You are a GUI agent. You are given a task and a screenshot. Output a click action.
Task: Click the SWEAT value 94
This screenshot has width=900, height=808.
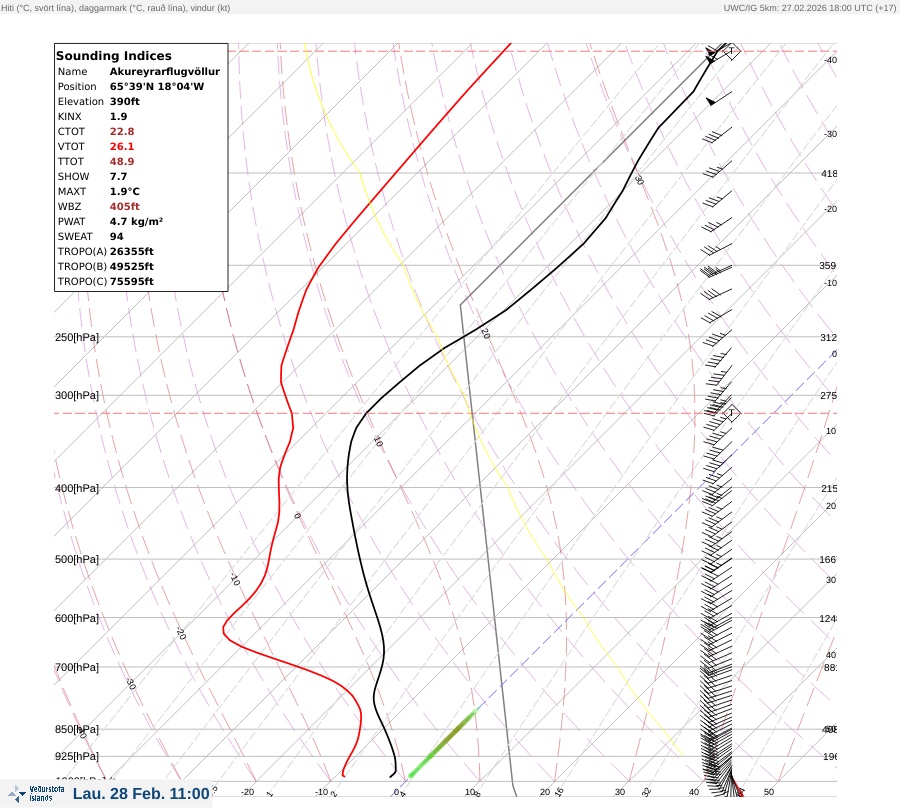(x=117, y=236)
